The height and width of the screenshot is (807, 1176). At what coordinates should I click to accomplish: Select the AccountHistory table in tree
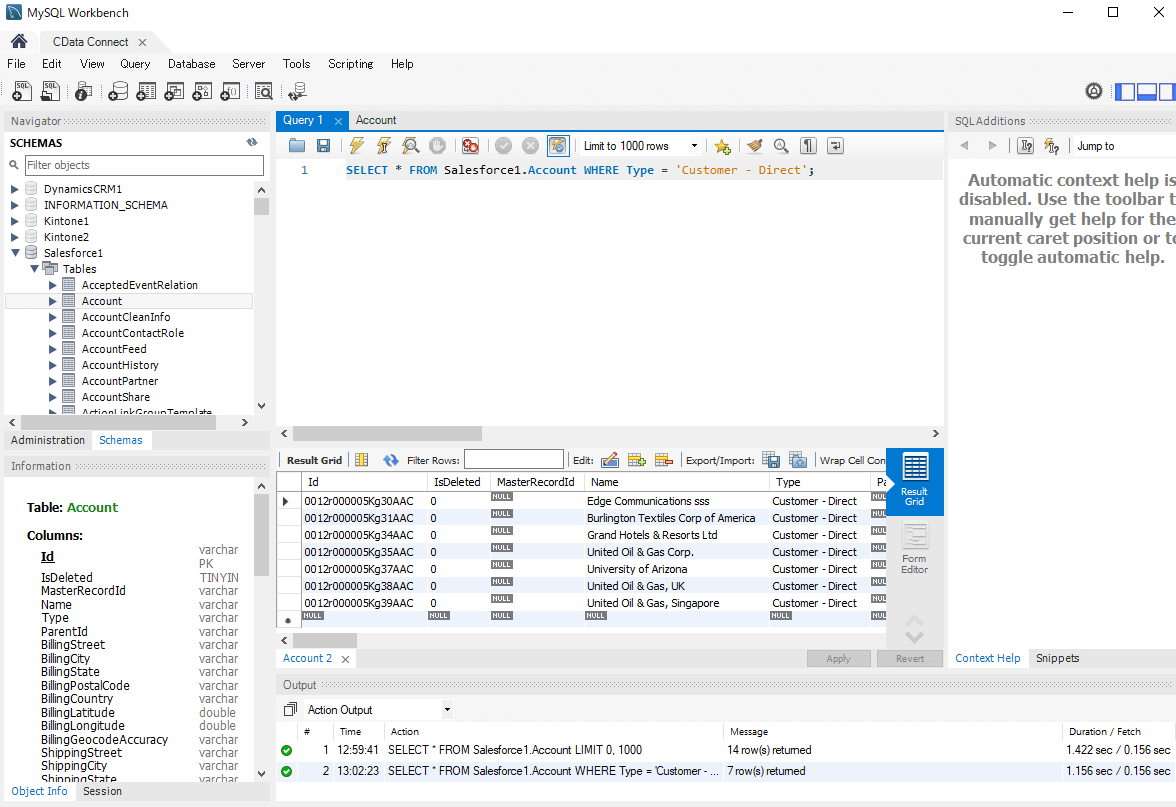[x=120, y=365]
